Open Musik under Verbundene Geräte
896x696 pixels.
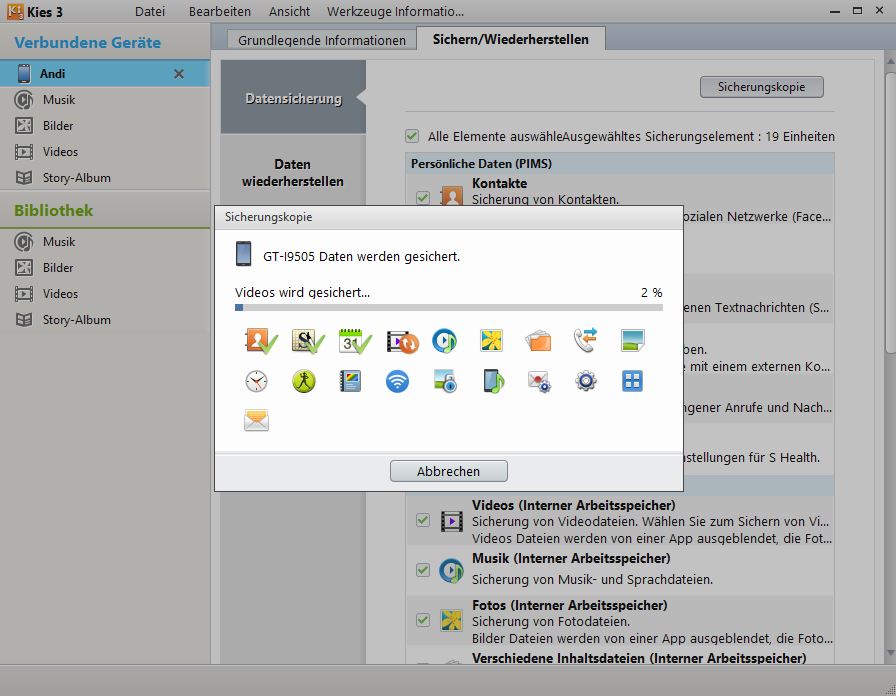pyautogui.click(x=105, y=99)
